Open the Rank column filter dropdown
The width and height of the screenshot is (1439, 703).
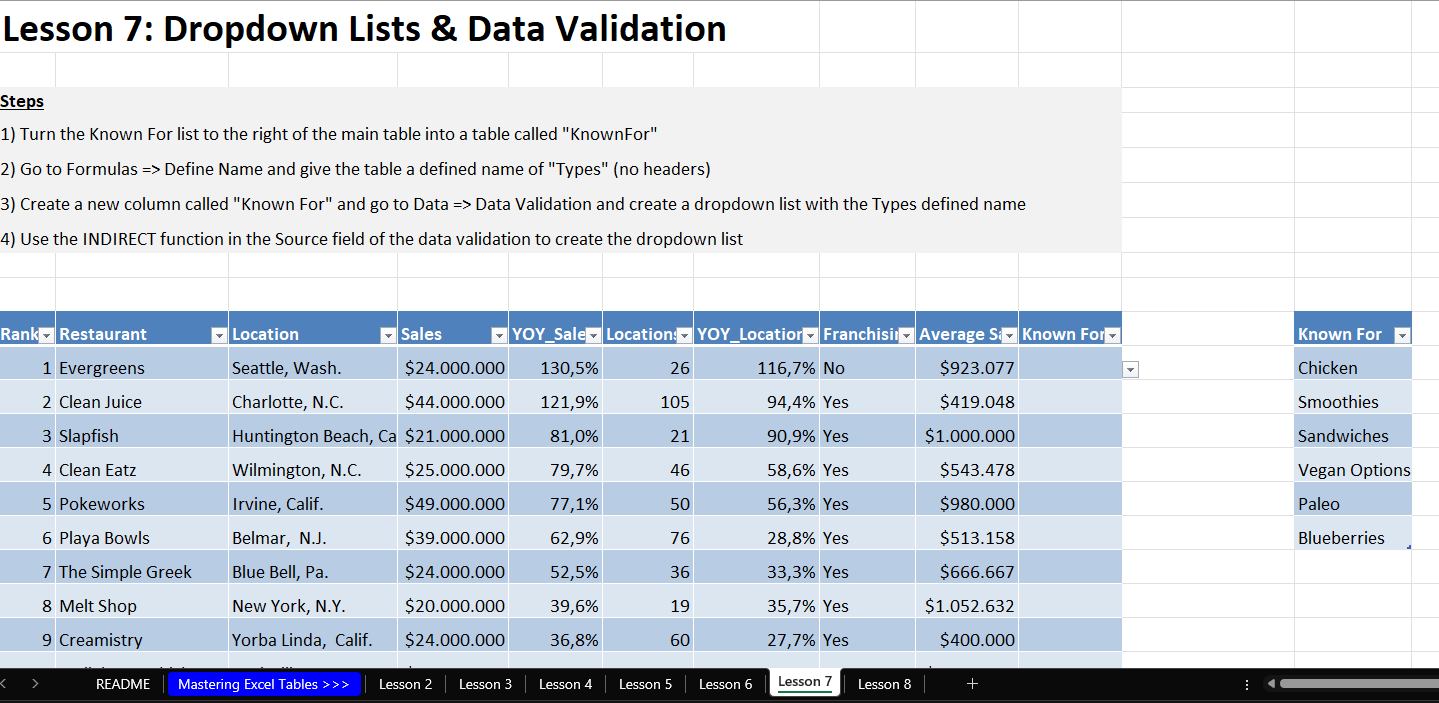(48, 335)
